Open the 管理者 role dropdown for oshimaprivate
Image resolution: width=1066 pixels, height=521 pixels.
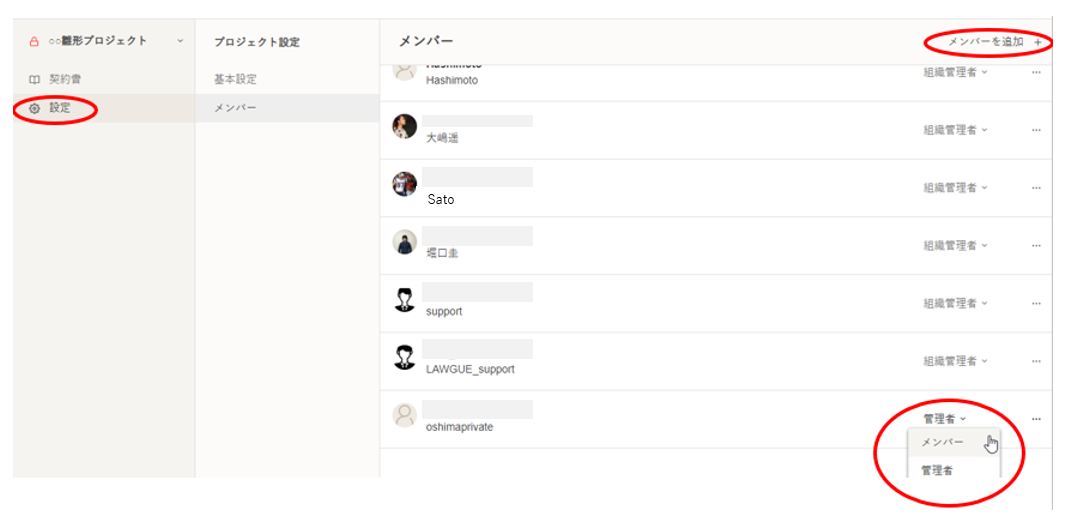coord(944,419)
